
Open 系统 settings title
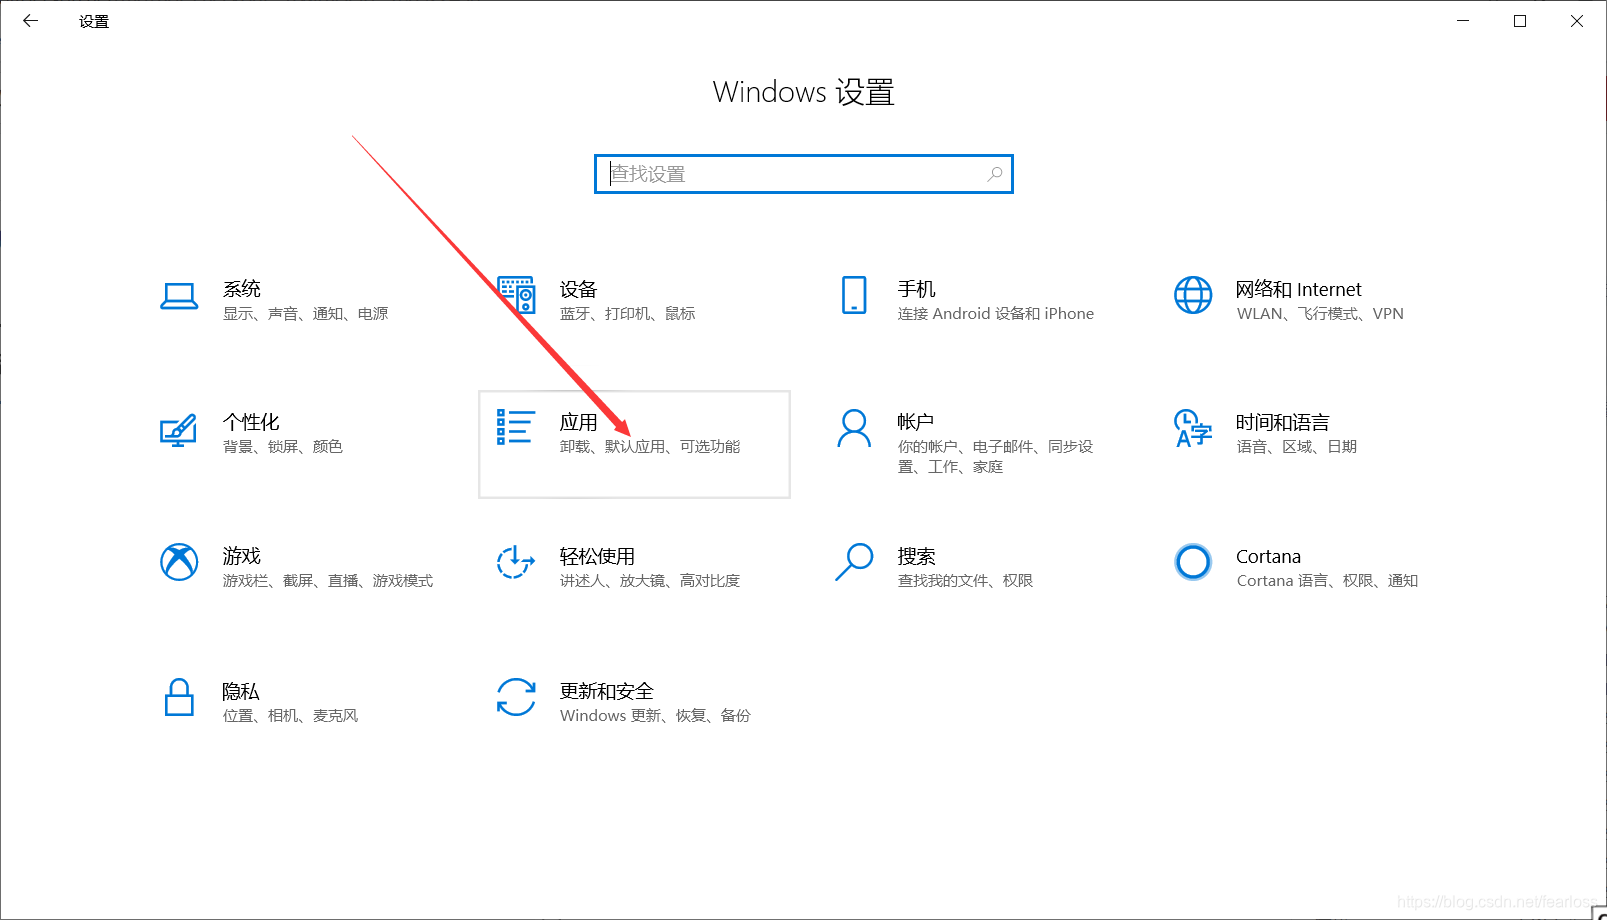pyautogui.click(x=242, y=289)
